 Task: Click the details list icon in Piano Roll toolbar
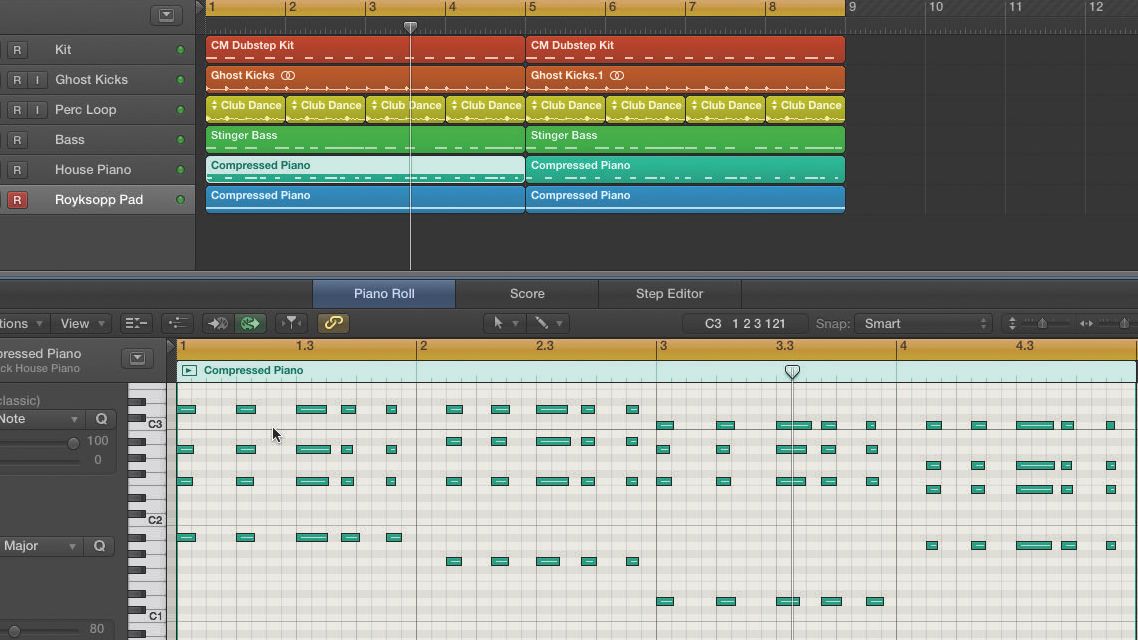pyautogui.click(x=178, y=322)
